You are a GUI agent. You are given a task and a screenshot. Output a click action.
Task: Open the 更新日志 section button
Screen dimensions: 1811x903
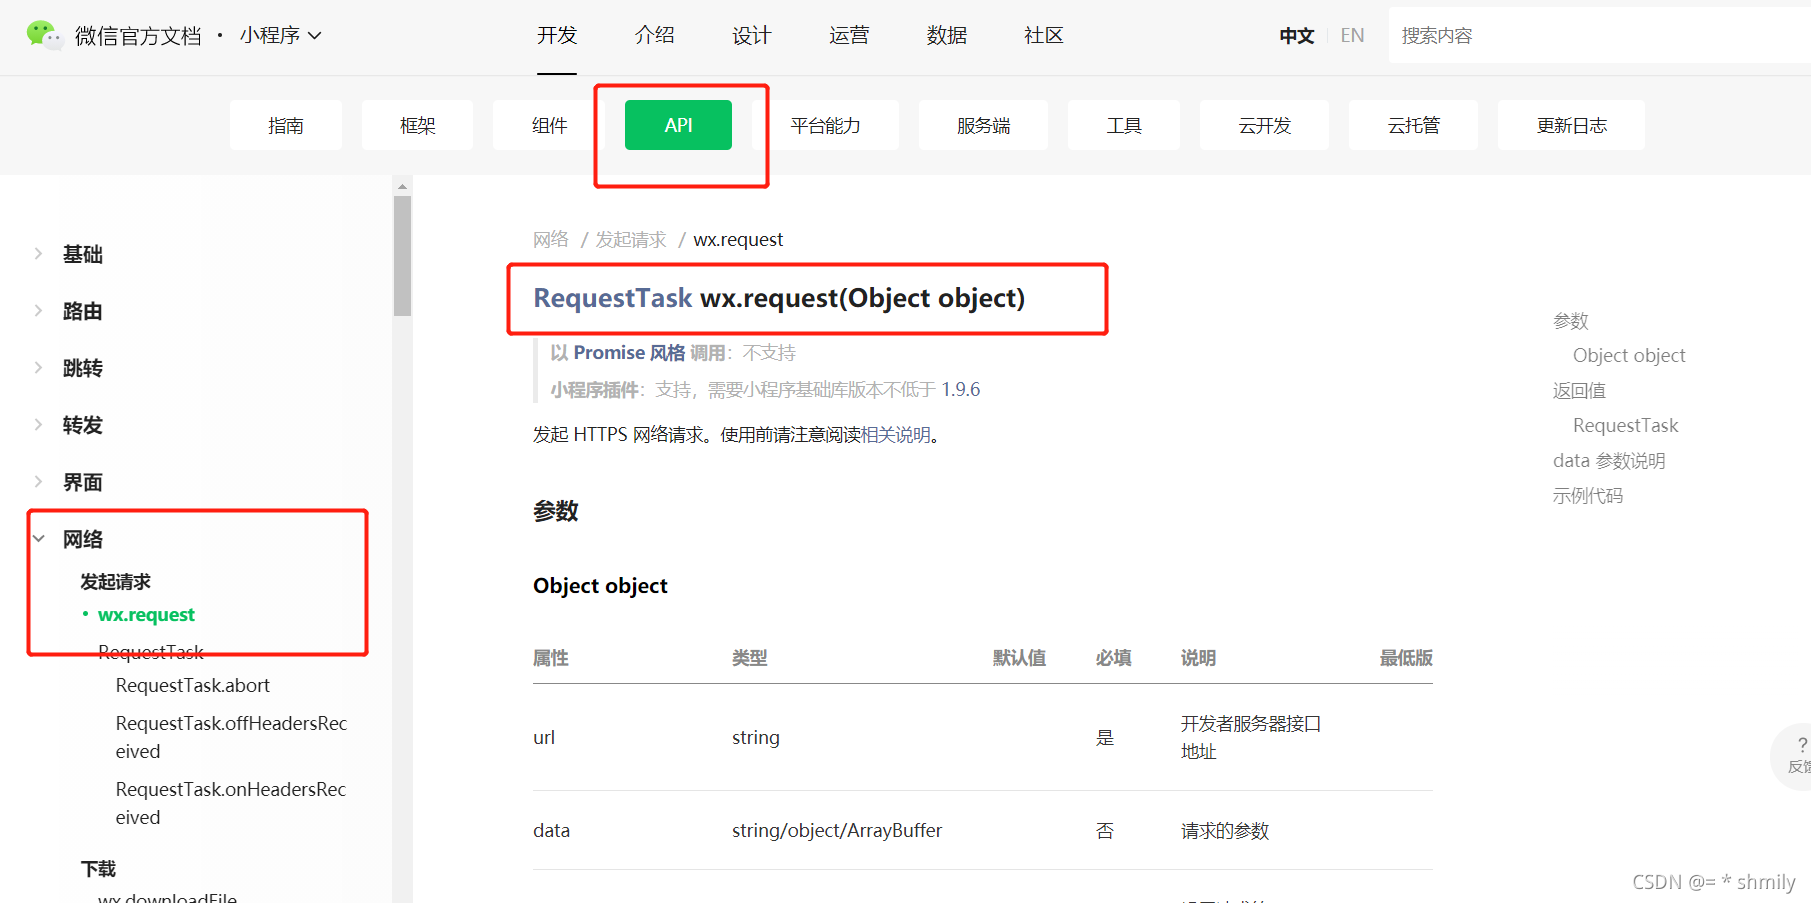click(x=1571, y=125)
